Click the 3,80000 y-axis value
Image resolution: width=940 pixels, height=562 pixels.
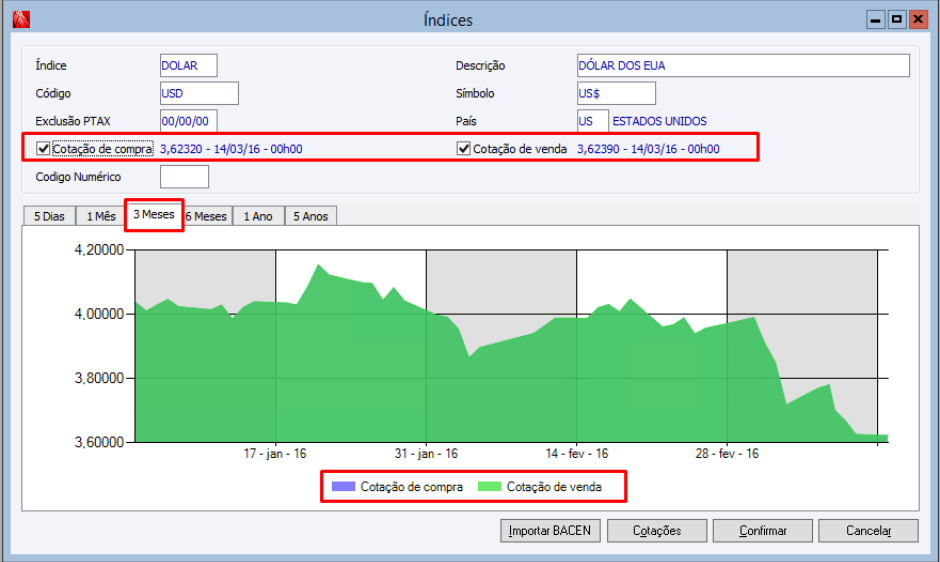pyautogui.click(x=99, y=378)
